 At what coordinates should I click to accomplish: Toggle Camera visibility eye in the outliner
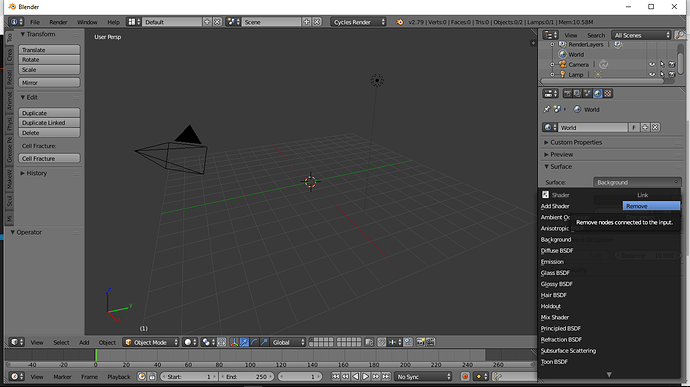(652, 64)
